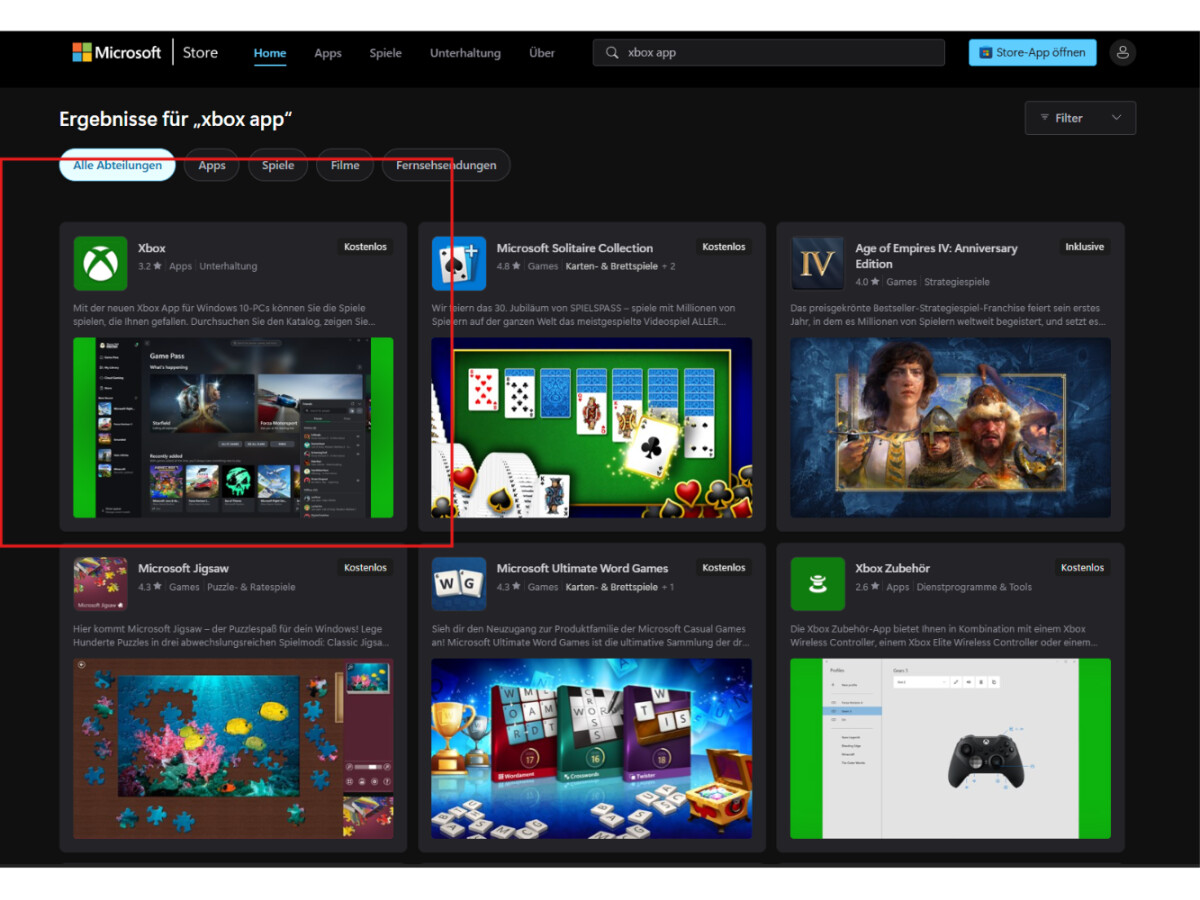The image size is (1200, 900).
Task: Open the Microsoft Solitaire Collection title
Action: tap(575, 248)
